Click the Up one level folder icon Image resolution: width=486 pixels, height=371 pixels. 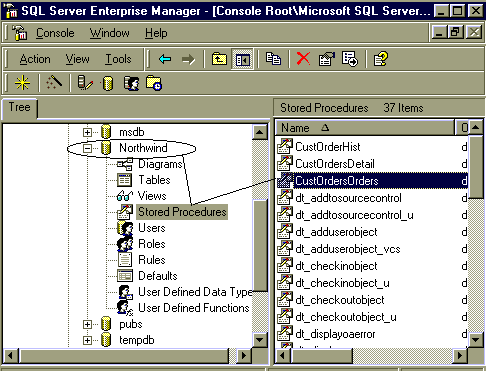click(x=219, y=59)
